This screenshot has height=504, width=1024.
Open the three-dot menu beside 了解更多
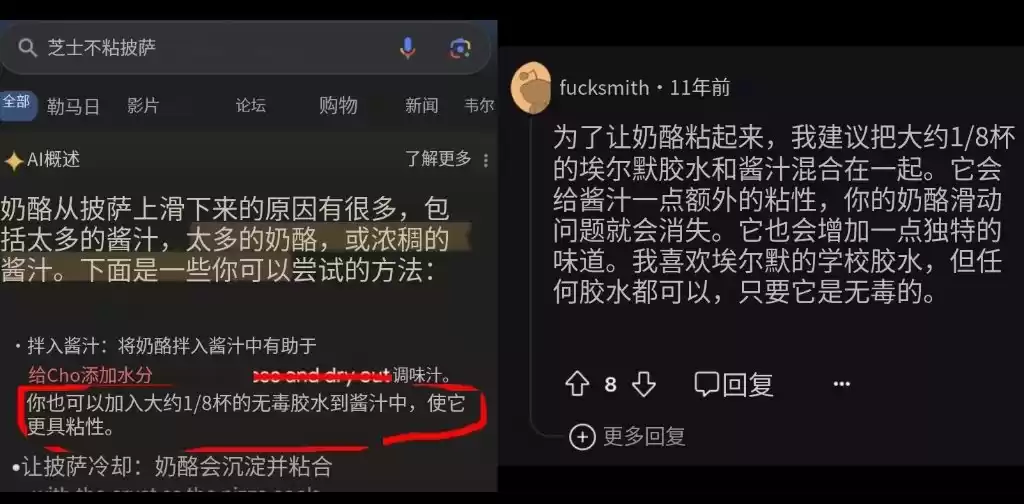click(x=485, y=160)
